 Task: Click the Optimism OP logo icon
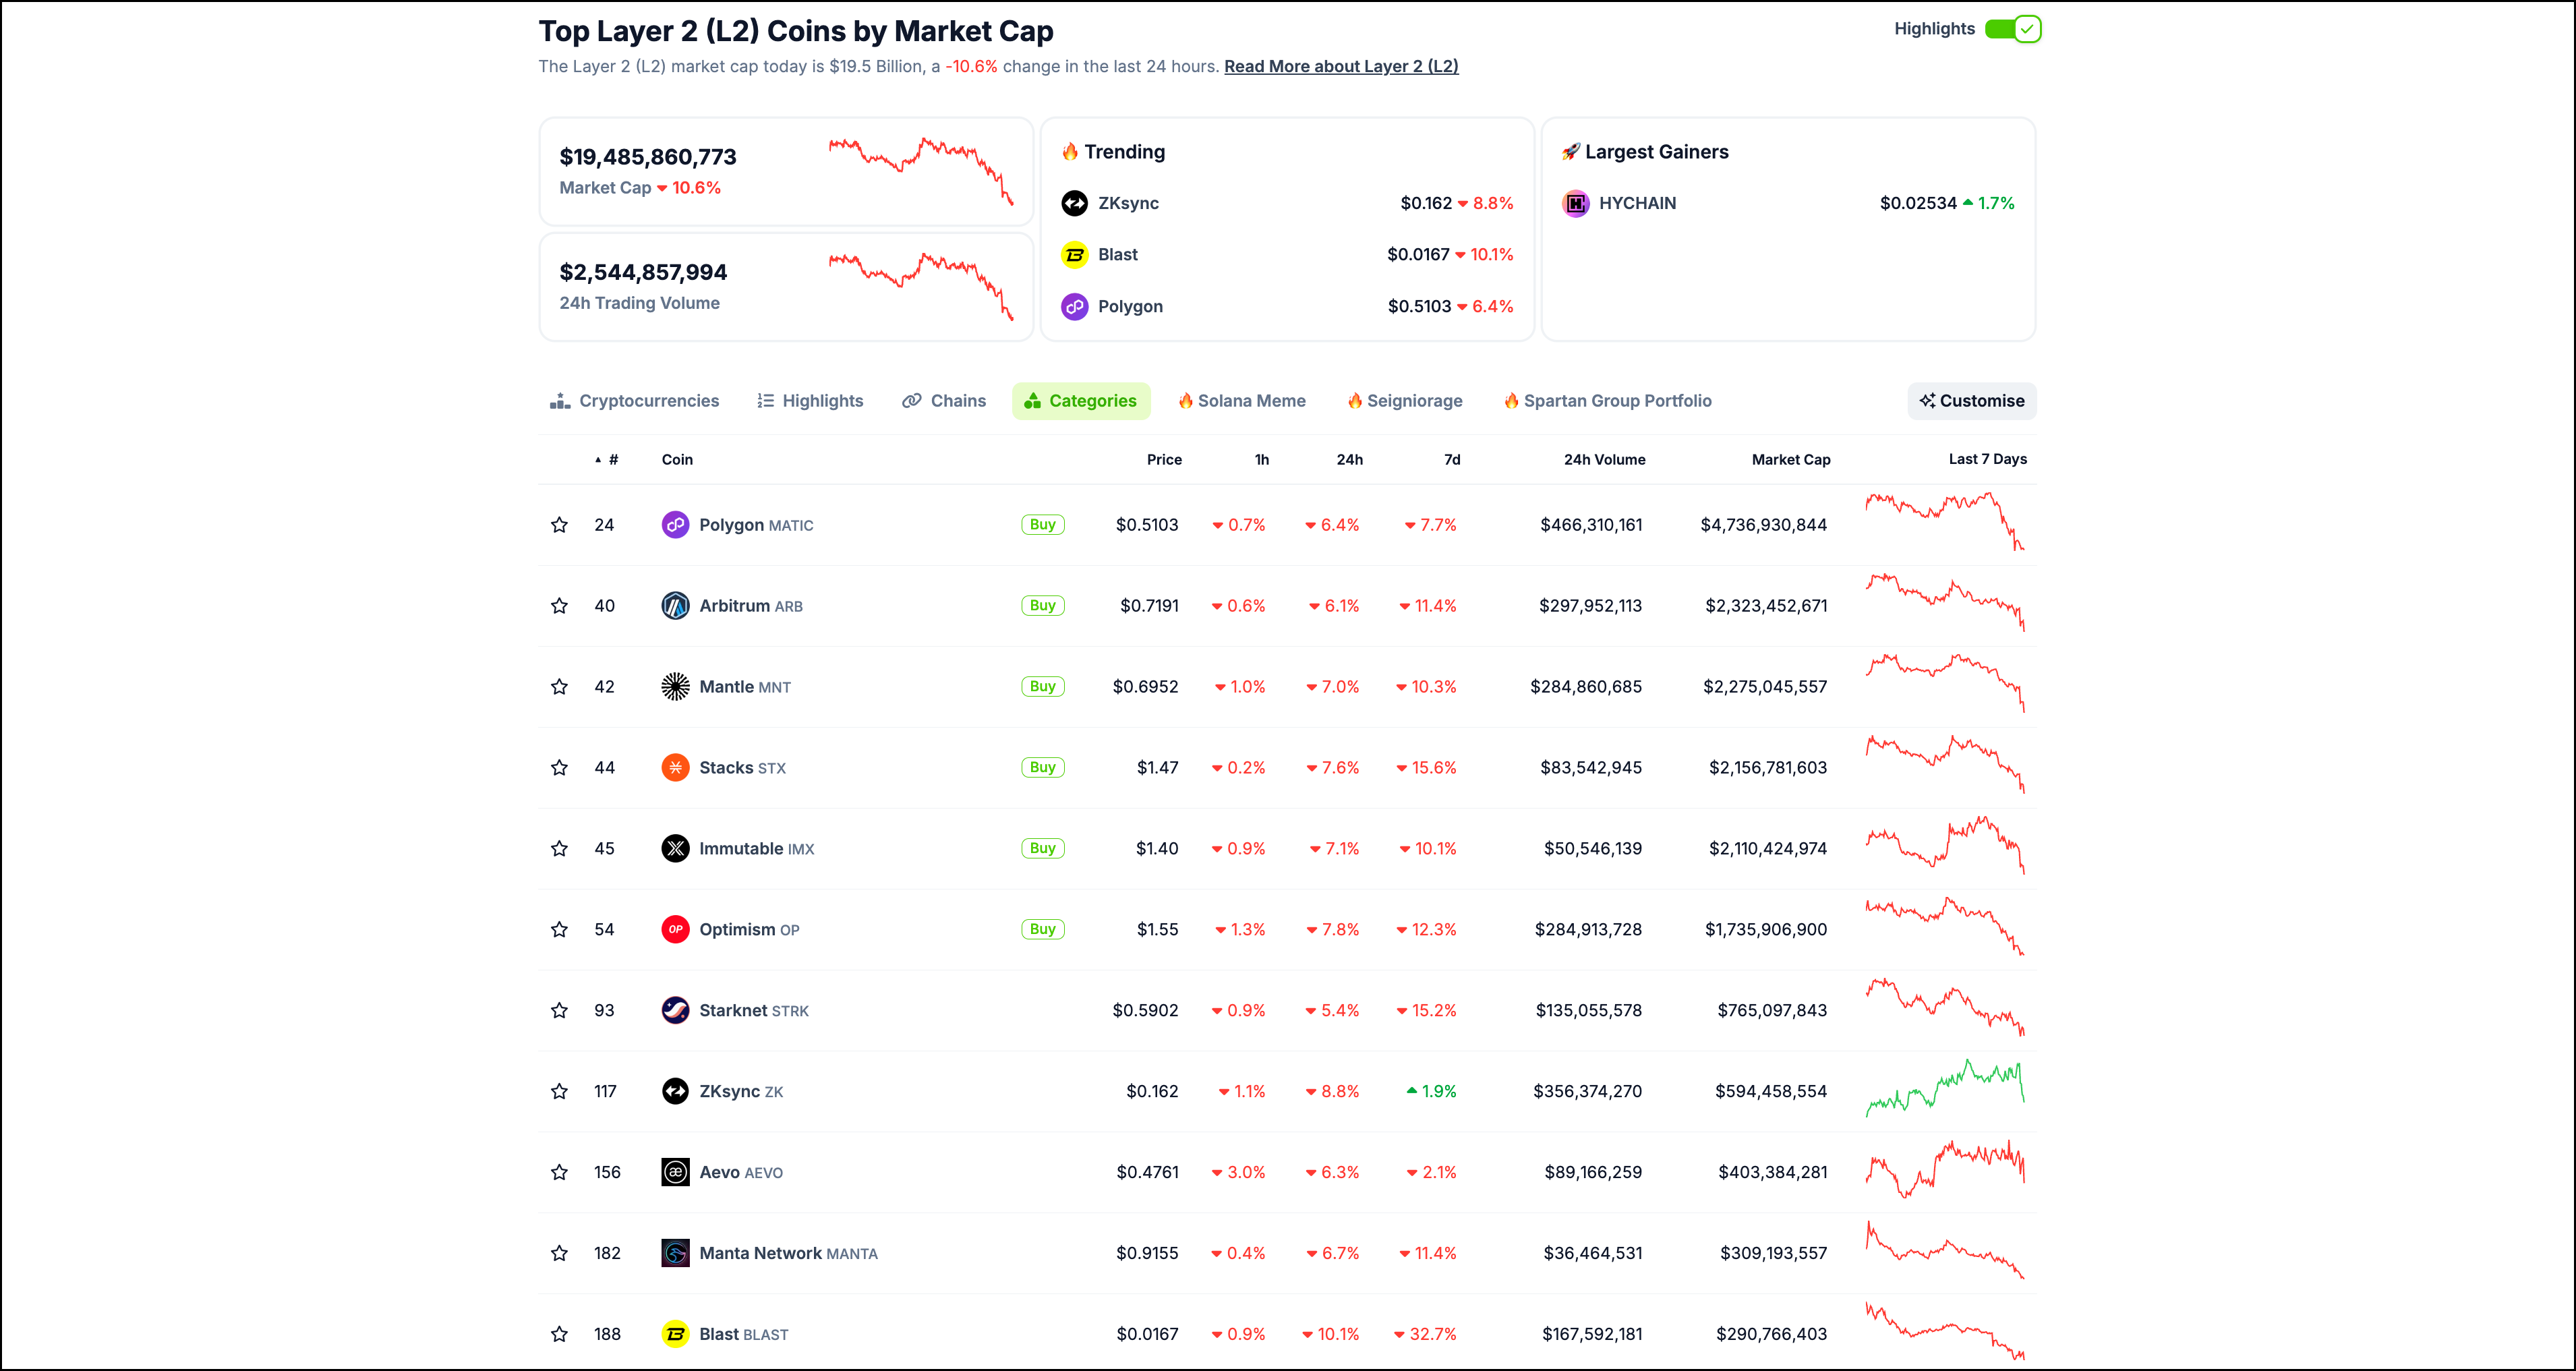tap(675, 930)
